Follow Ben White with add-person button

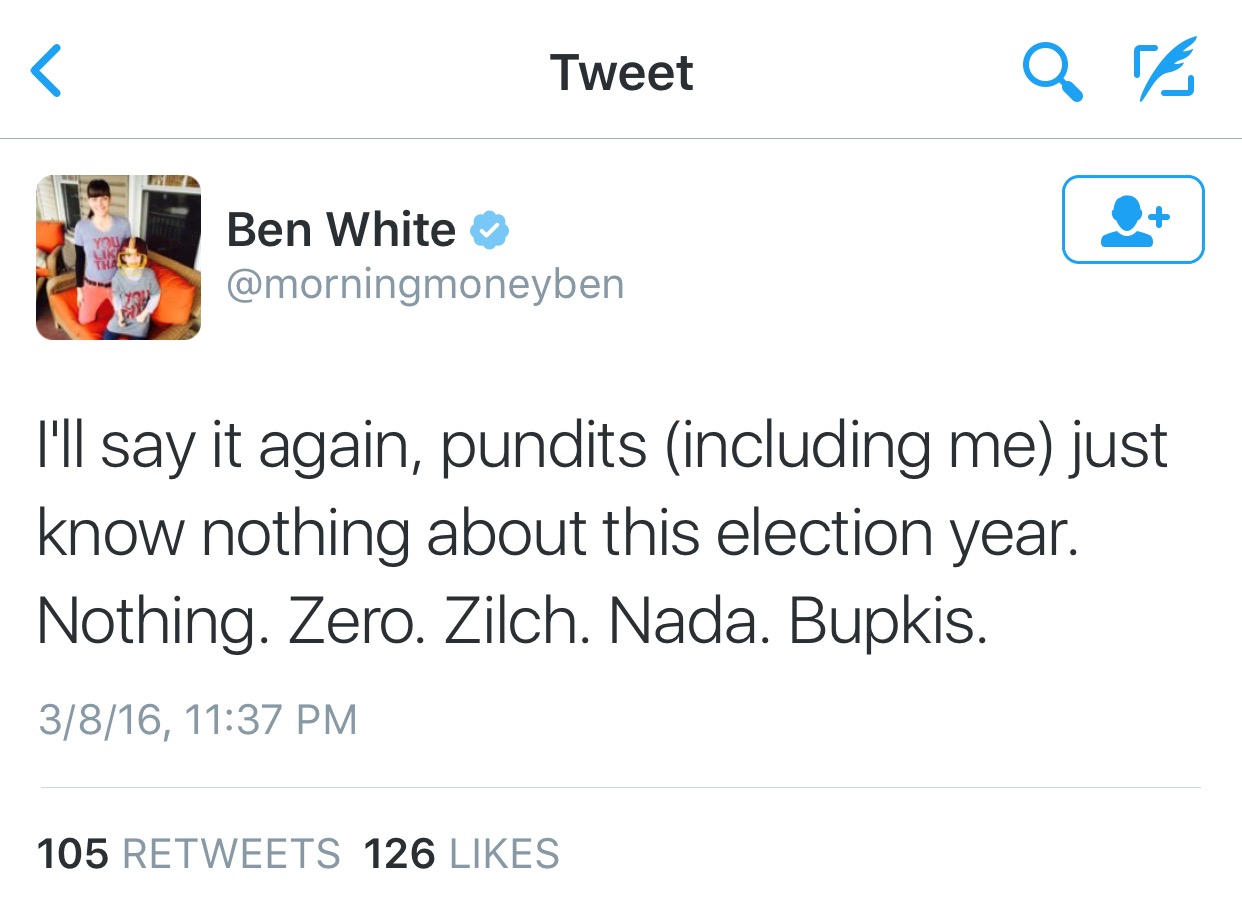(1133, 219)
